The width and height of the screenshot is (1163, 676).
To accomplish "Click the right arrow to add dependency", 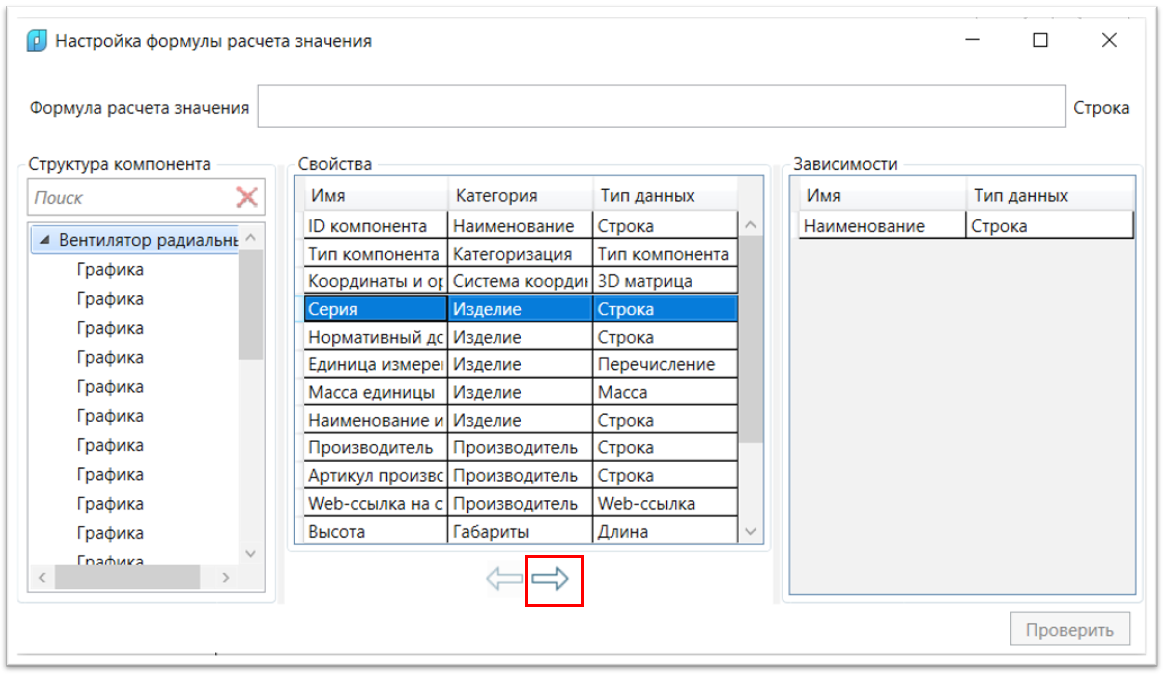I will [x=550, y=580].
